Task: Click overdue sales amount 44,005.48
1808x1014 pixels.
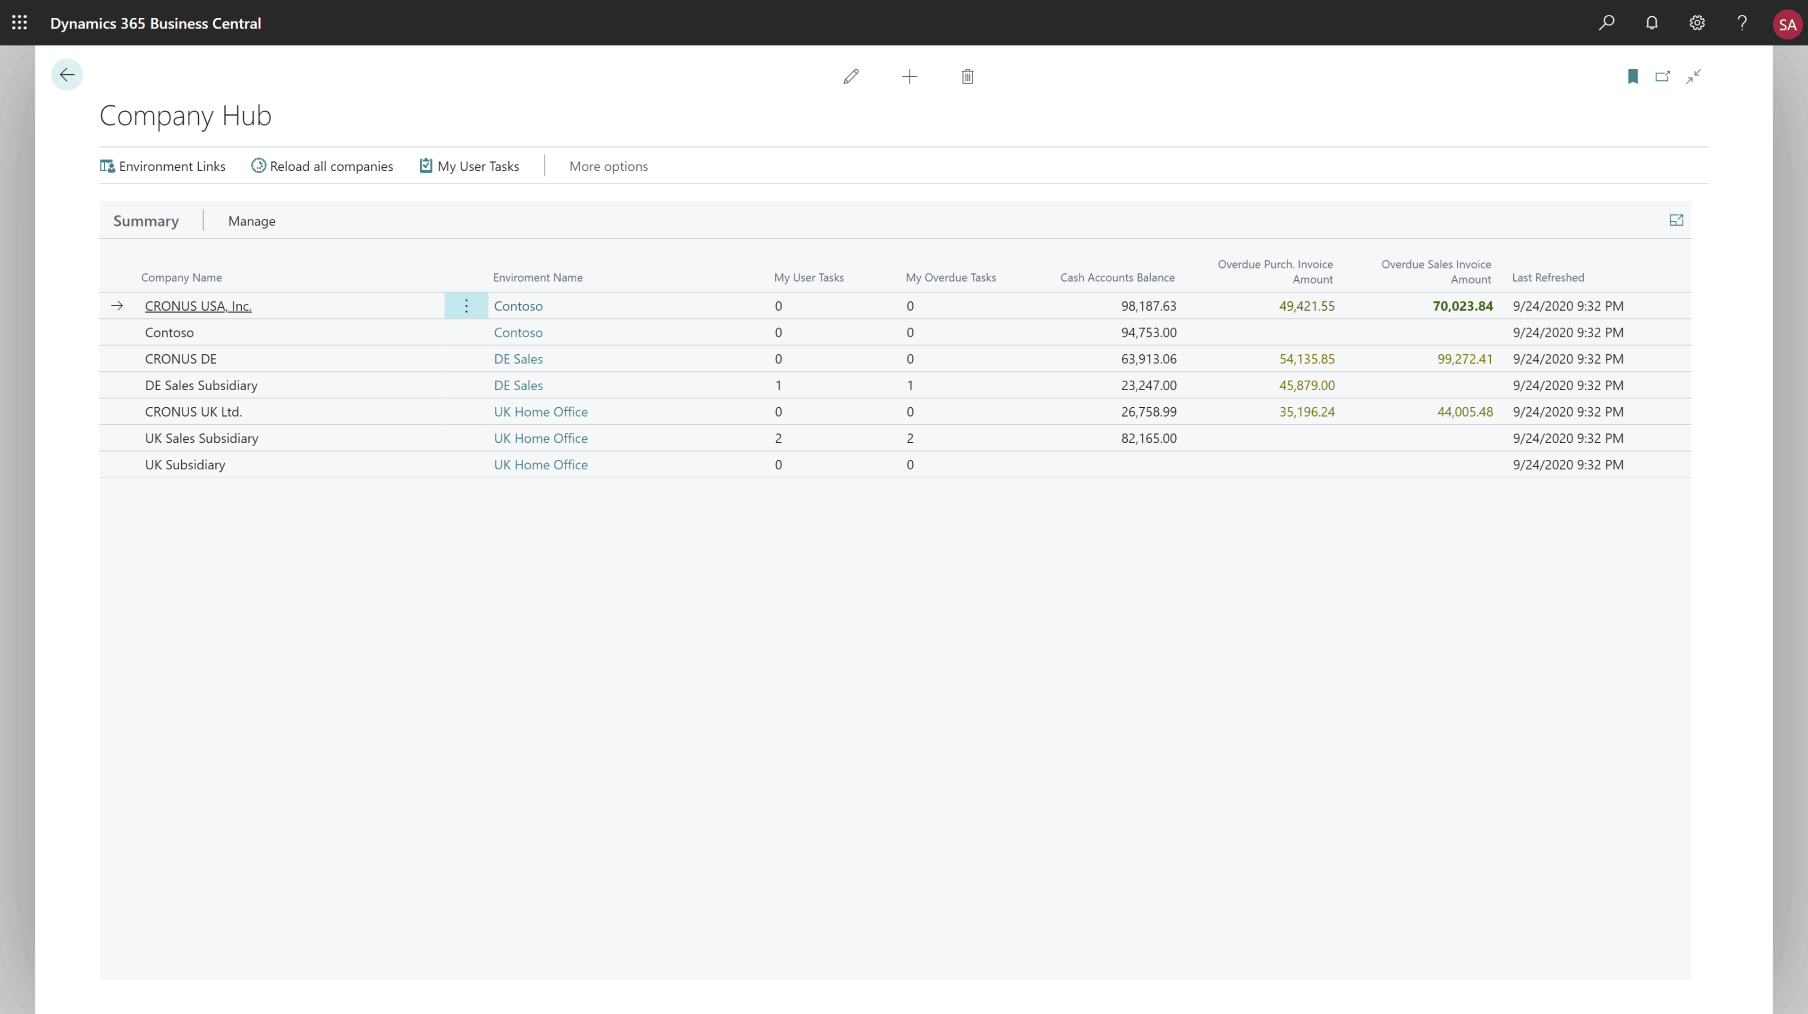Action: (x=1465, y=412)
